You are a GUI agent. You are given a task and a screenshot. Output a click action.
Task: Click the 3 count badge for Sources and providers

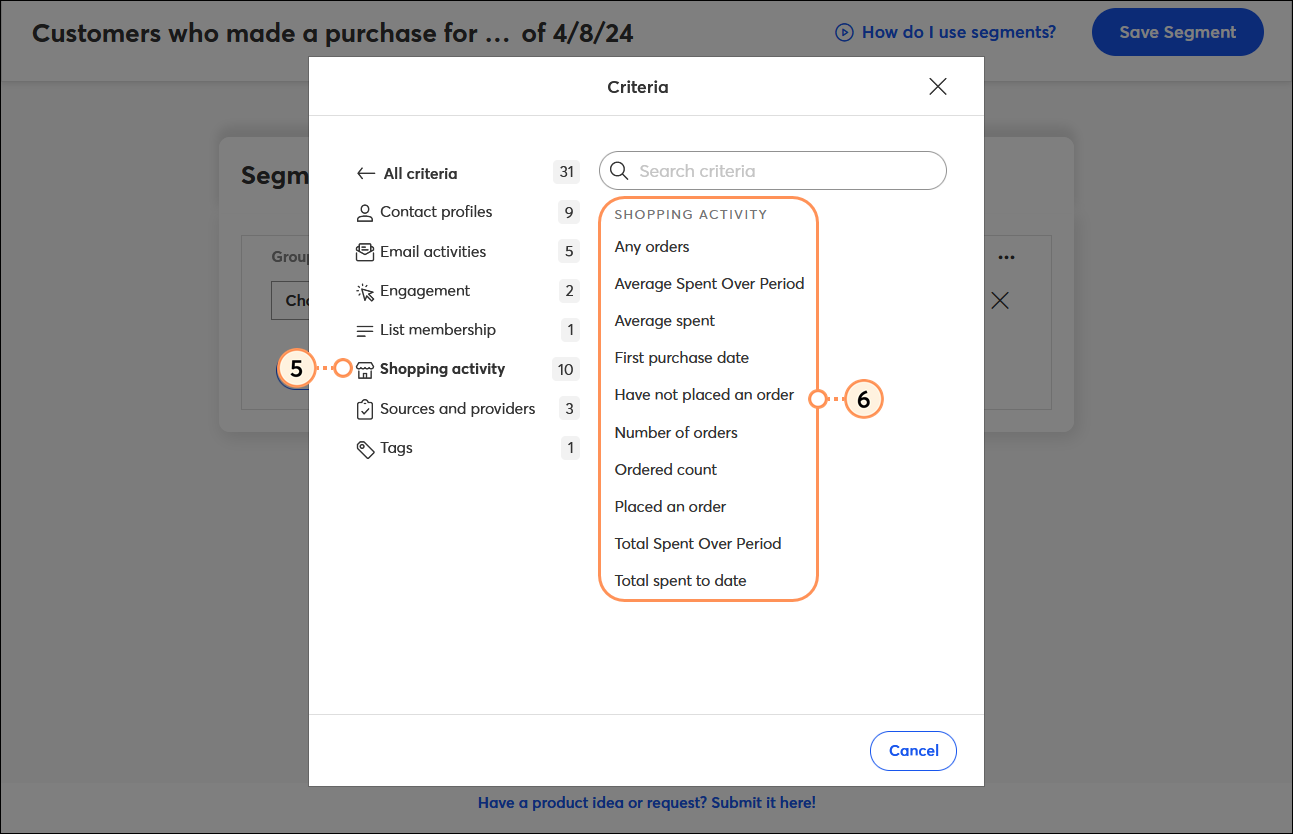(569, 409)
